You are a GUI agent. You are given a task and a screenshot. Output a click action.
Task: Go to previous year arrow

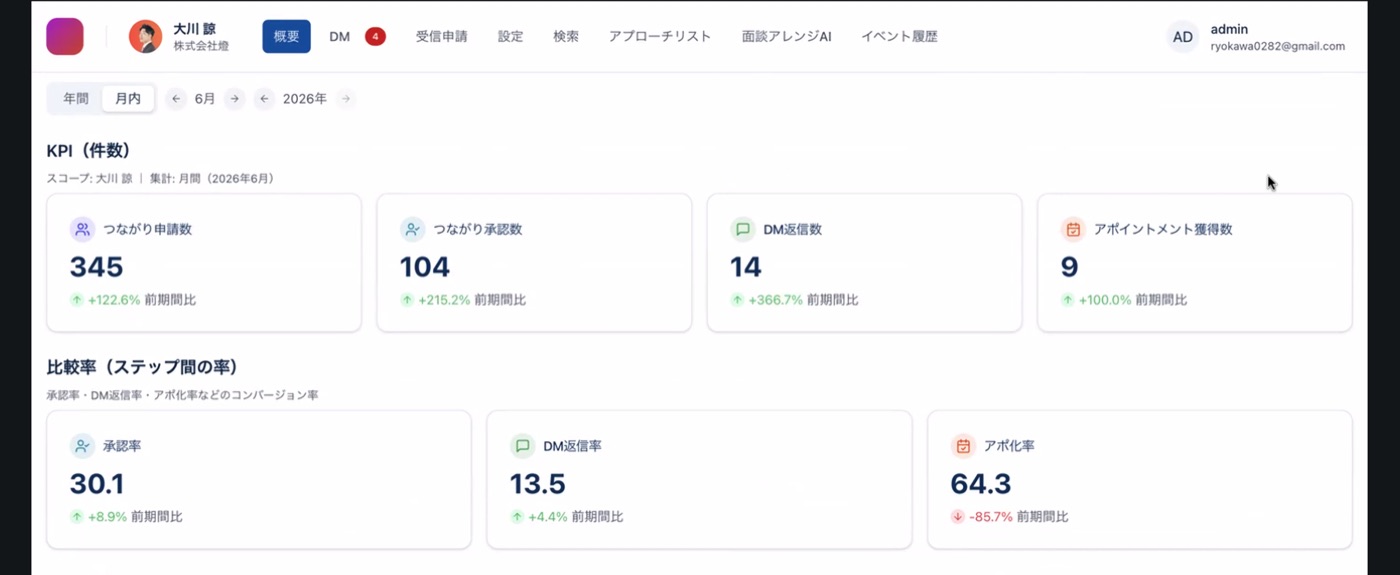(264, 99)
